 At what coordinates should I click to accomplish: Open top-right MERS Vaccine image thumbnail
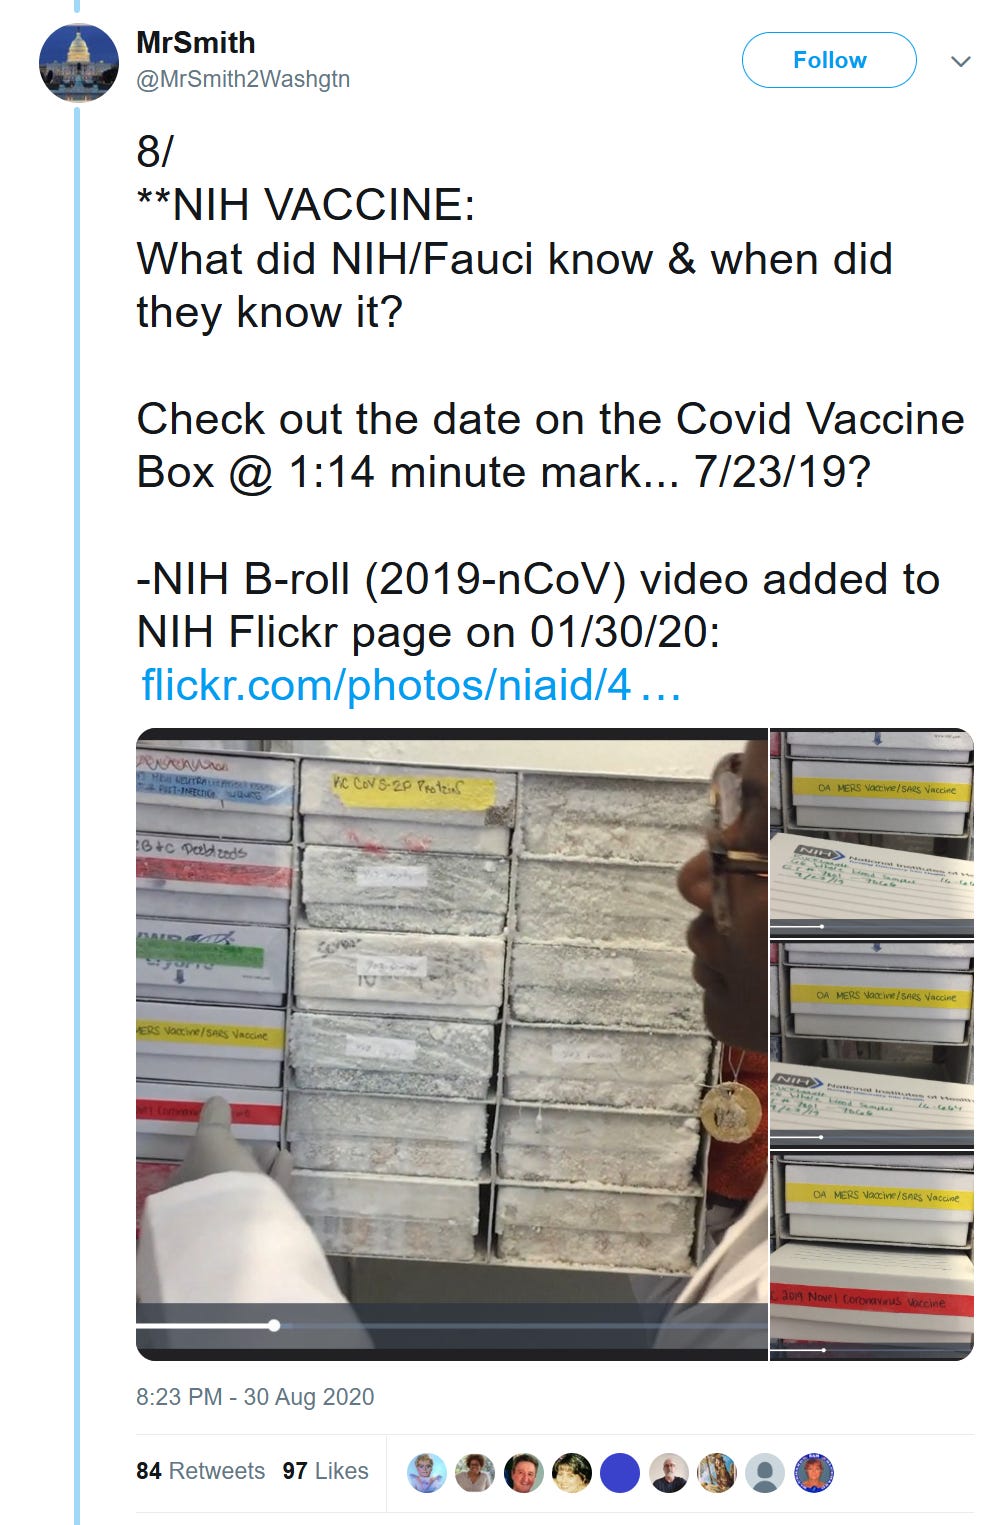click(872, 832)
